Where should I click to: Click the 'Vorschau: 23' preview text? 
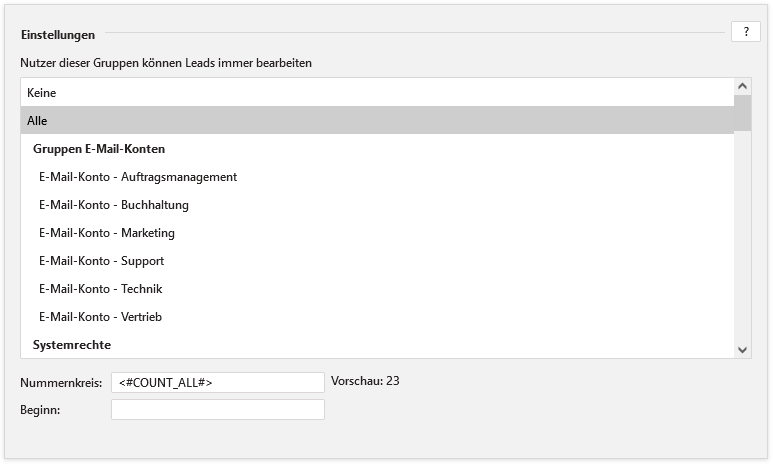pos(365,381)
